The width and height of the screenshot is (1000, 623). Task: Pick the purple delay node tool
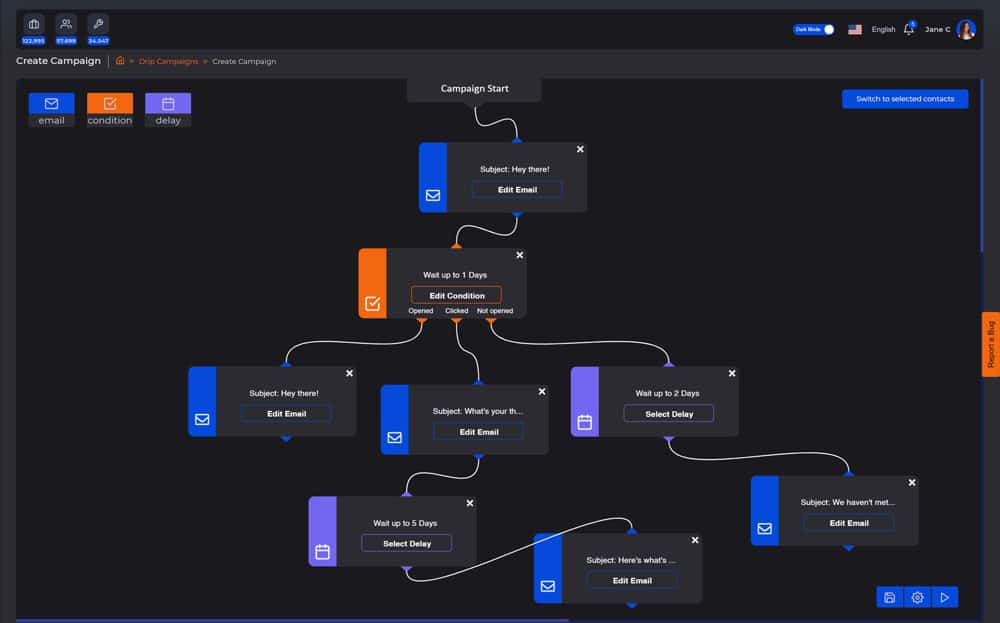pos(168,103)
